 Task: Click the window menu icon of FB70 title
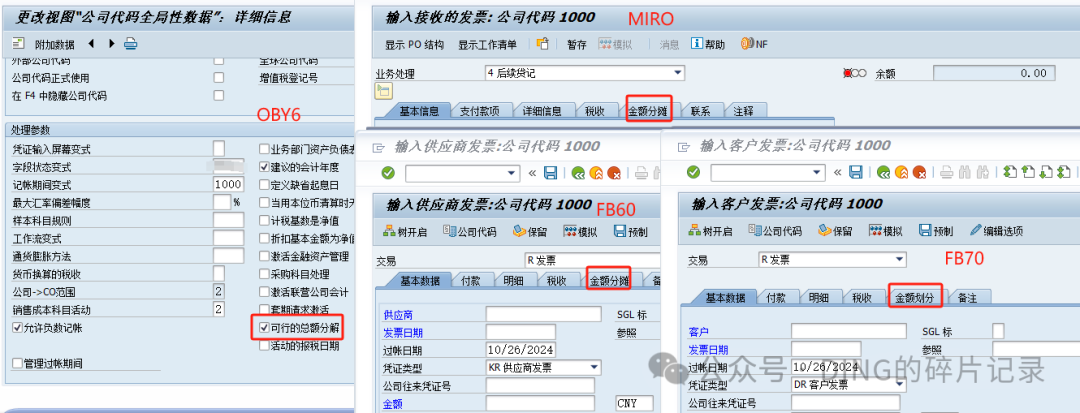click(x=684, y=147)
